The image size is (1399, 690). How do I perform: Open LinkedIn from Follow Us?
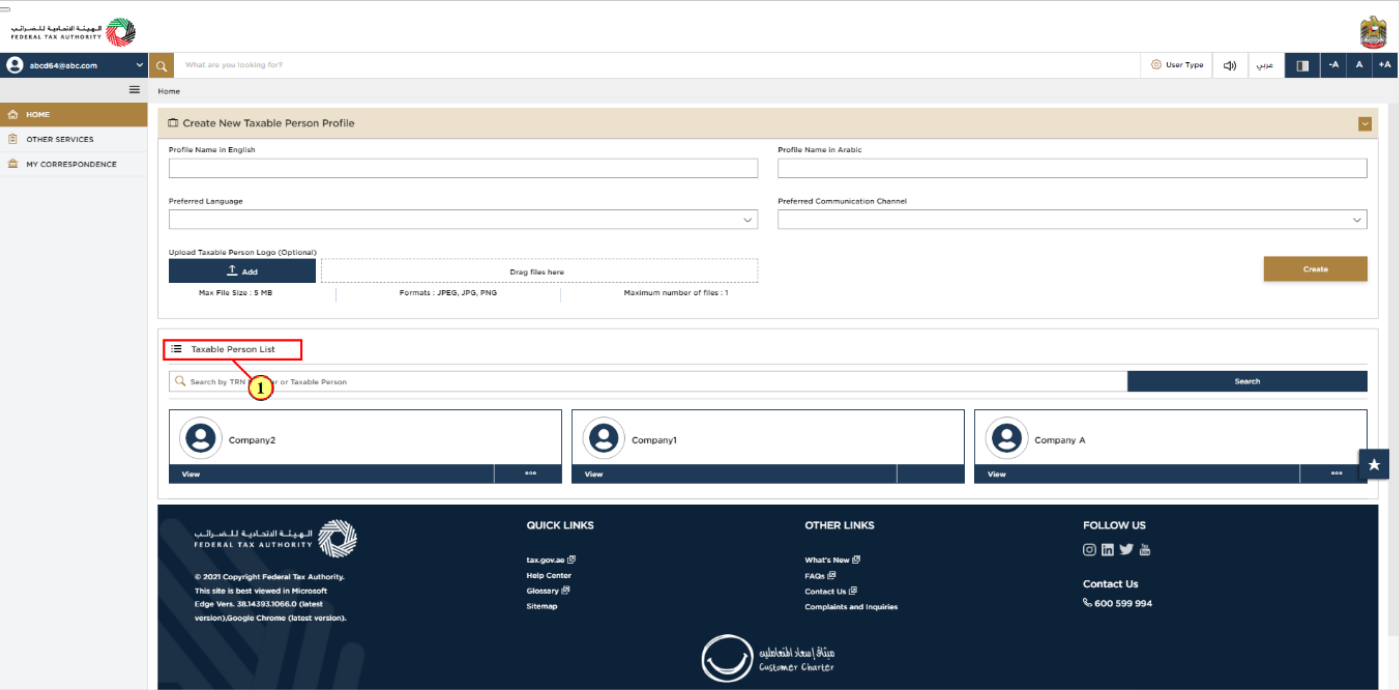(x=1108, y=549)
